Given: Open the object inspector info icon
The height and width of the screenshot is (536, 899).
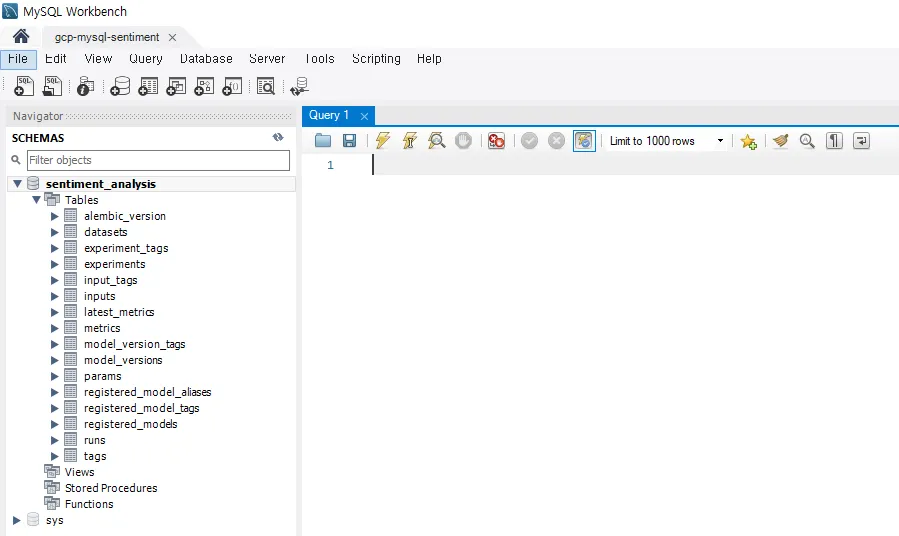Looking at the screenshot, I should [85, 86].
